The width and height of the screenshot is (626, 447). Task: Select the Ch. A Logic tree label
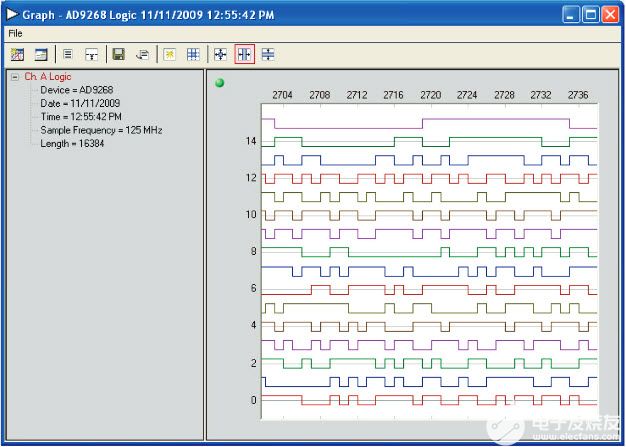[x=48, y=77]
